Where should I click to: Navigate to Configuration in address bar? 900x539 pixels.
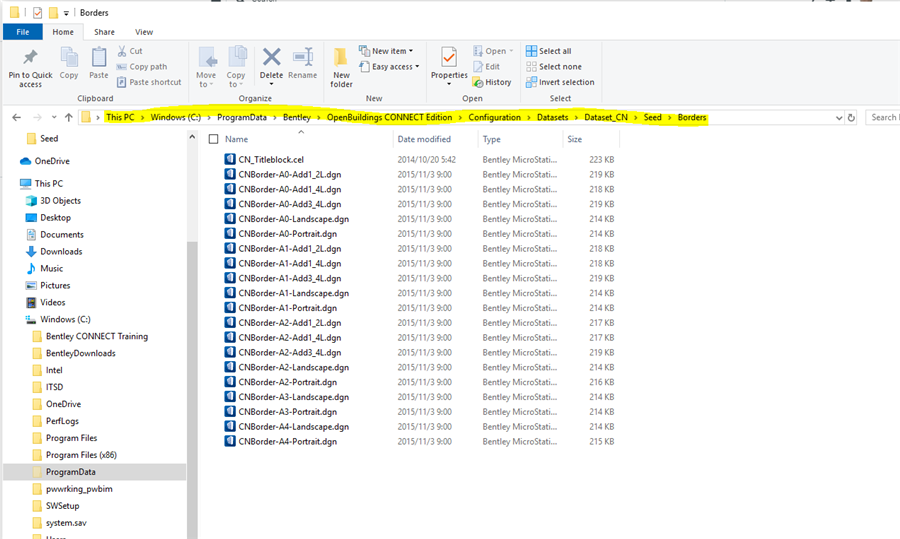point(494,118)
